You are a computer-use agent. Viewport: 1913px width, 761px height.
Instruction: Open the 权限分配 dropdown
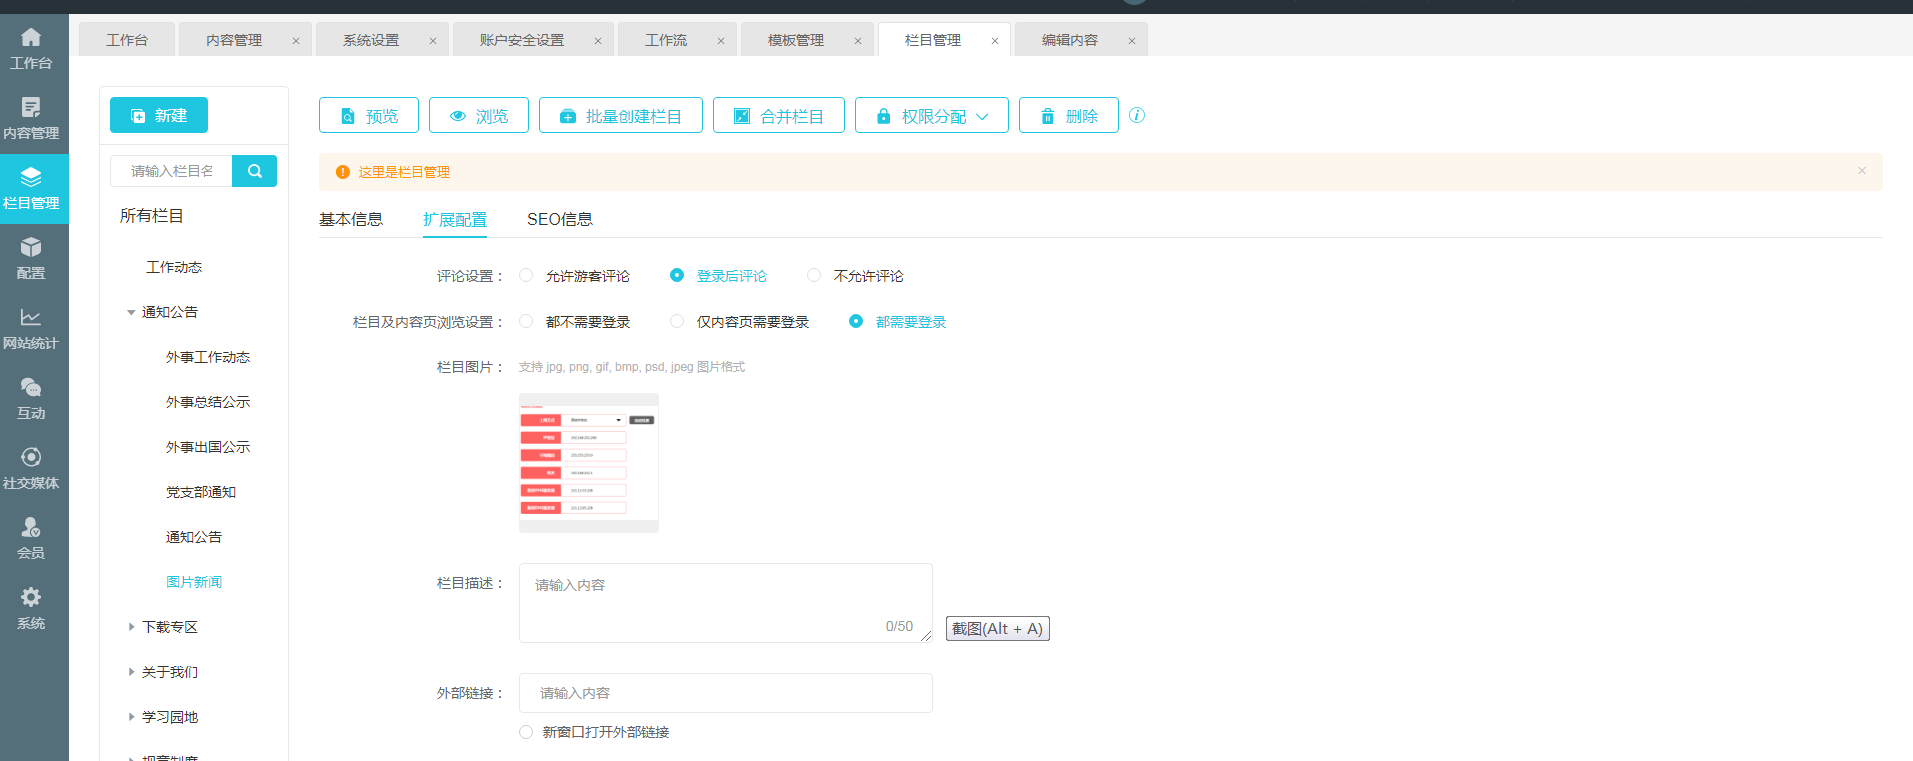[x=931, y=116]
